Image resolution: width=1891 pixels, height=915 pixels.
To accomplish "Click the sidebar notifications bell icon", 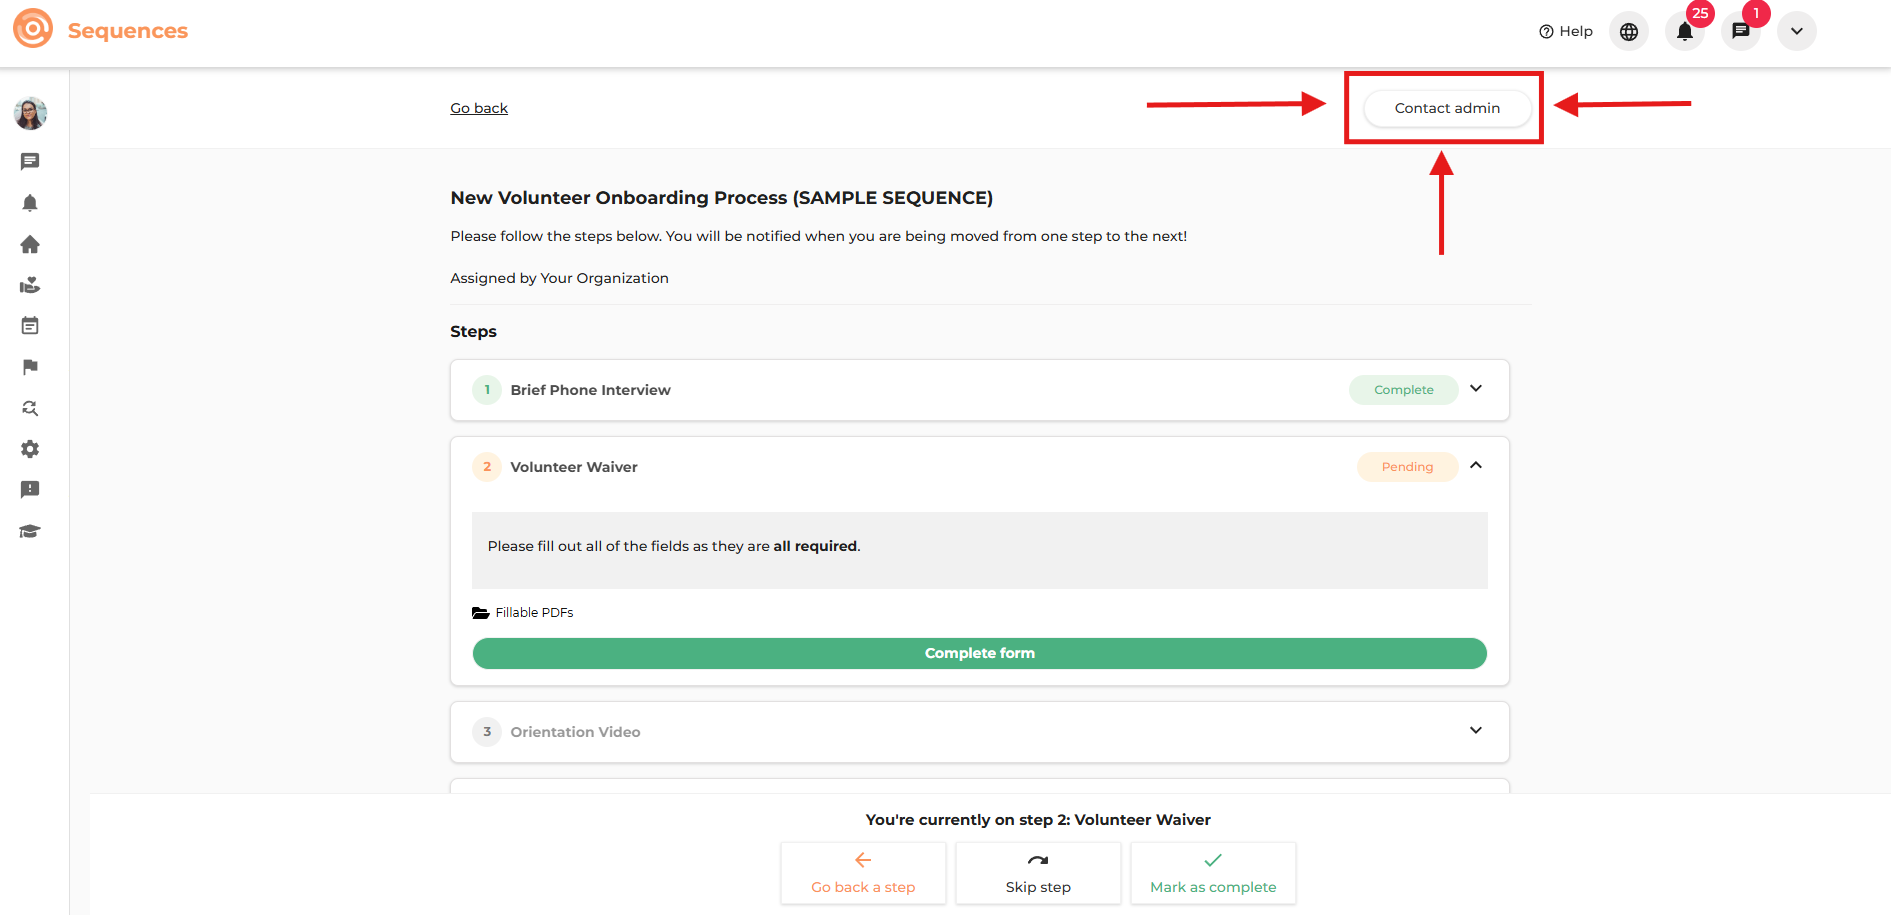I will click(30, 203).
